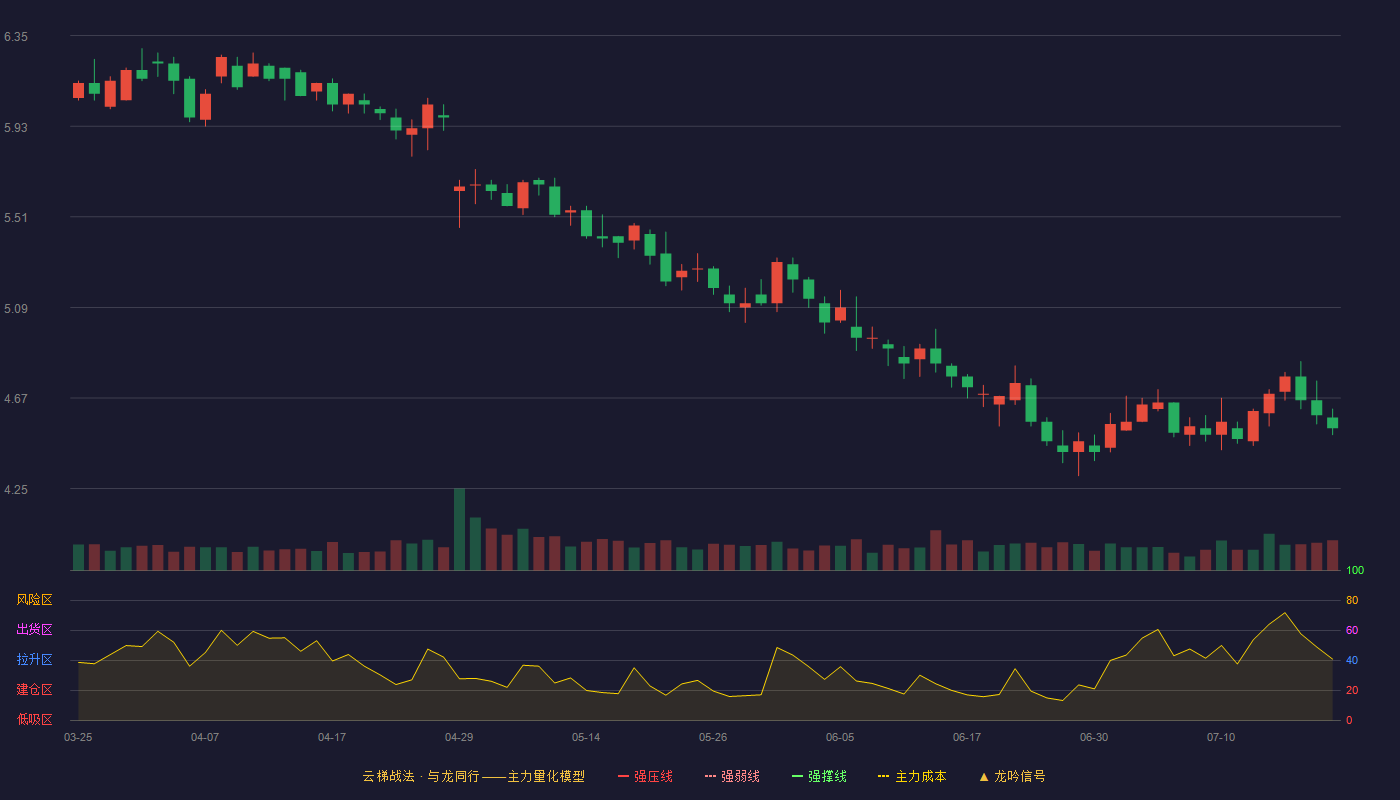Click the orange 80 indicator axis value

[1352, 601]
